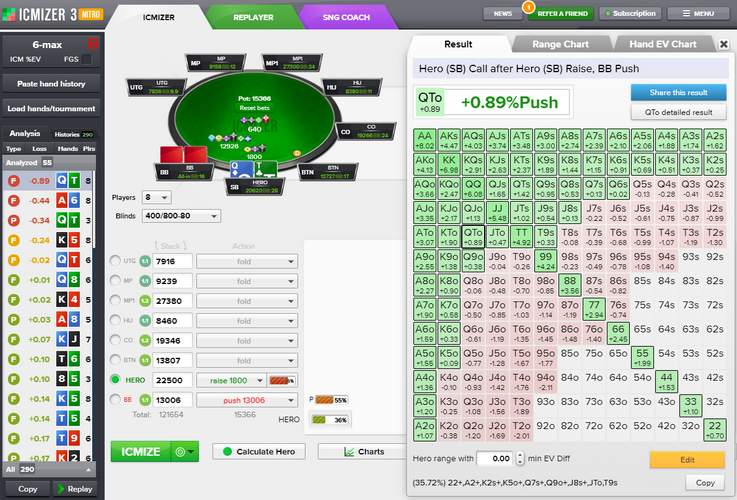Click the Paste hand history button

(51, 84)
